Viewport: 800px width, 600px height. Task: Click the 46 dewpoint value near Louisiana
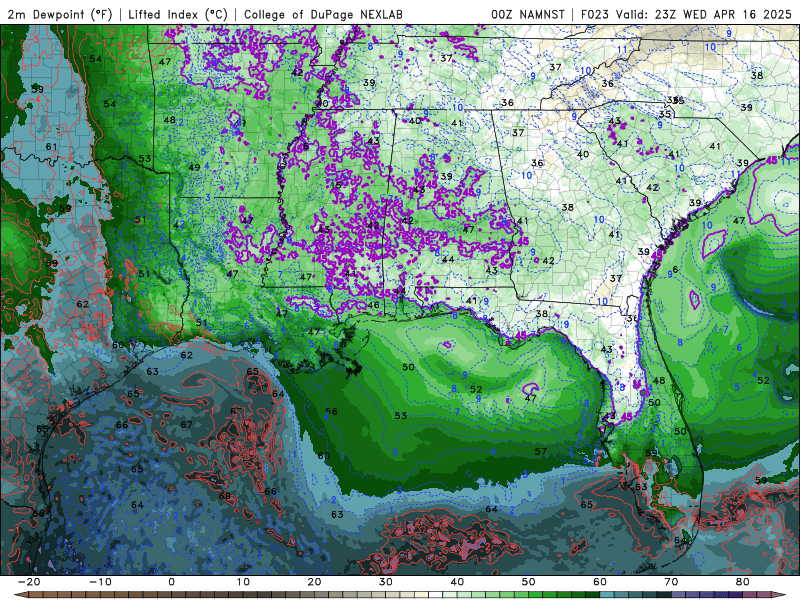pos(373,305)
